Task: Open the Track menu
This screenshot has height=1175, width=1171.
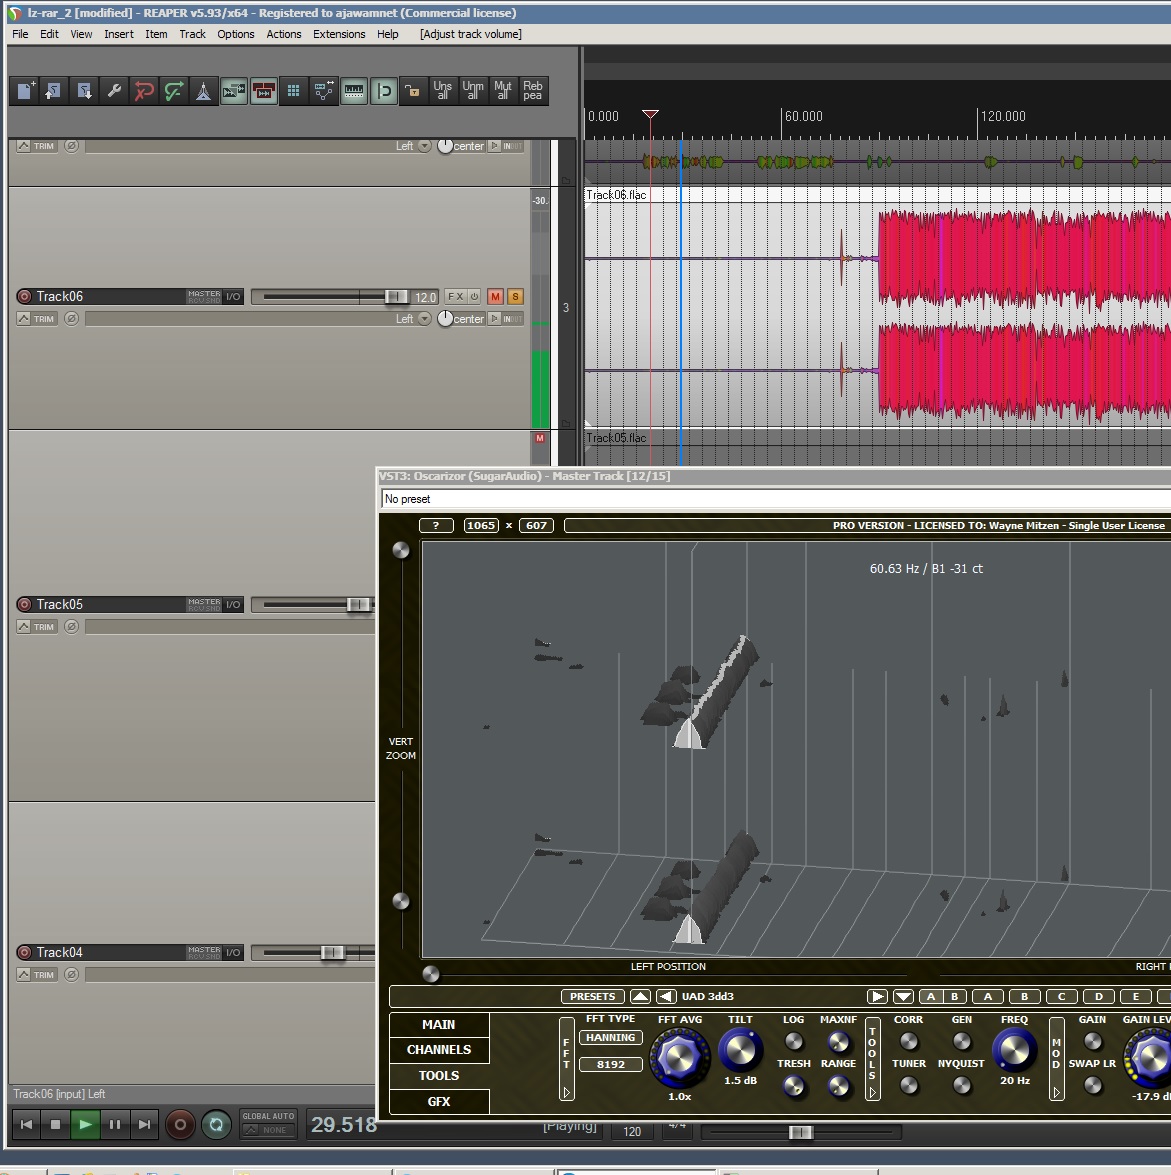Action: tap(193, 34)
